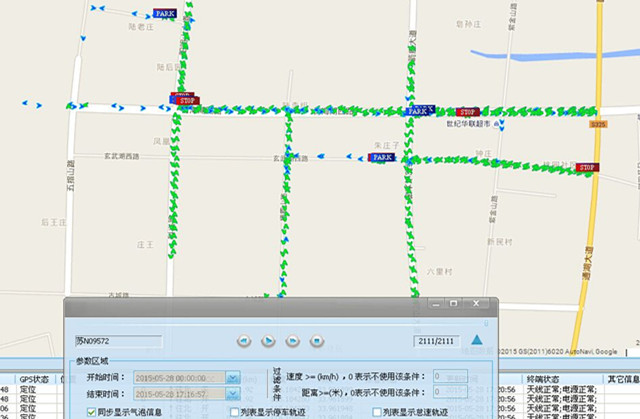Click the rewind playback button
The width and height of the screenshot is (640, 419).
(x=243, y=341)
